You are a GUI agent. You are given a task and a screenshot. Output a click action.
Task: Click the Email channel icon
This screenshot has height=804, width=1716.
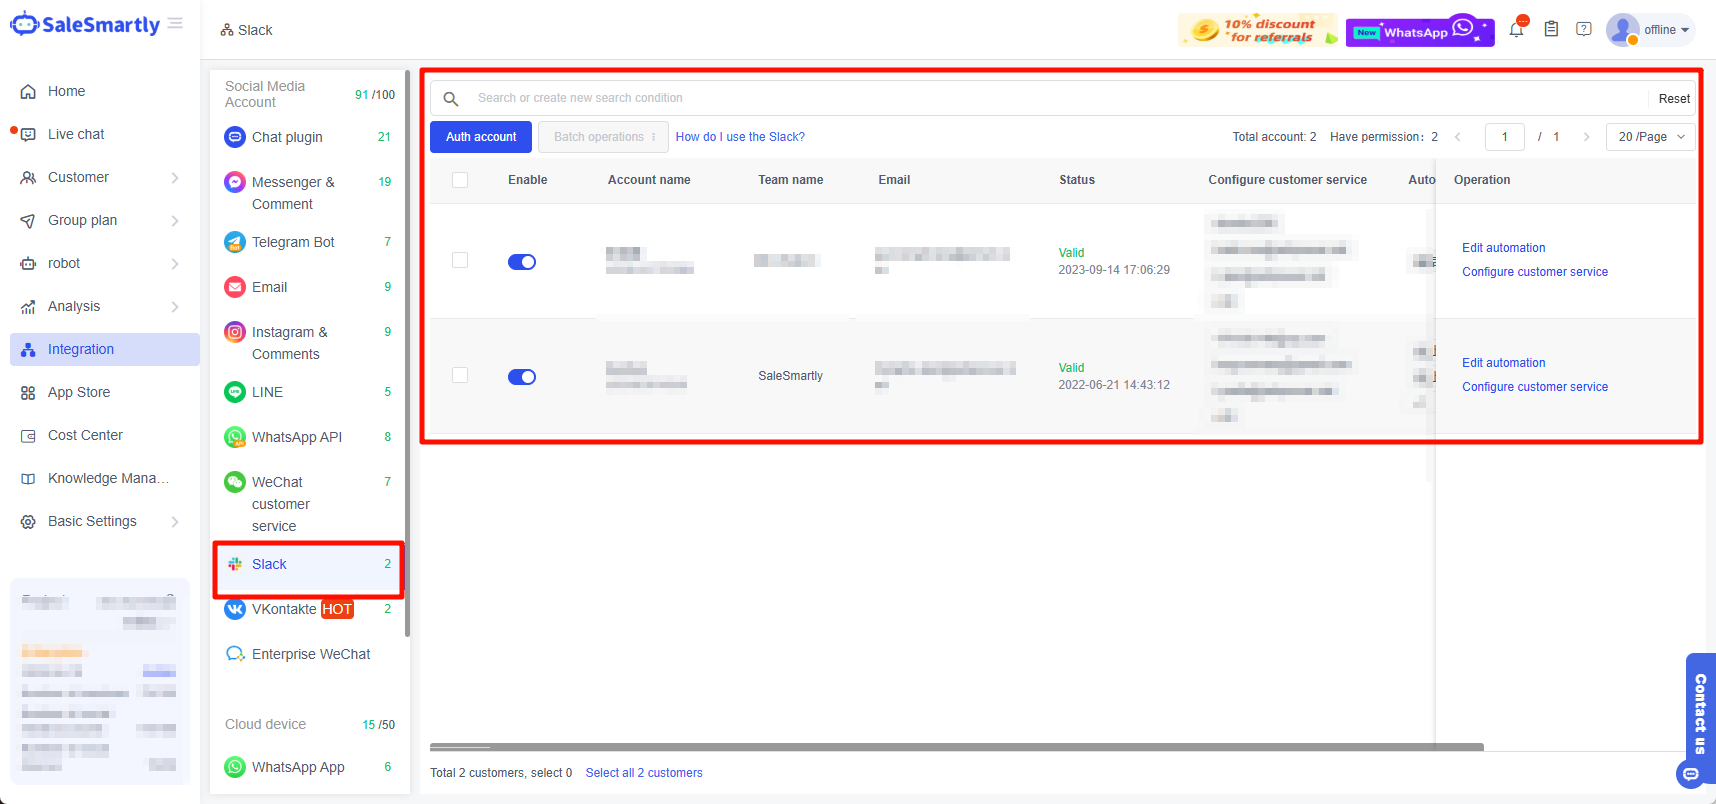click(x=235, y=287)
